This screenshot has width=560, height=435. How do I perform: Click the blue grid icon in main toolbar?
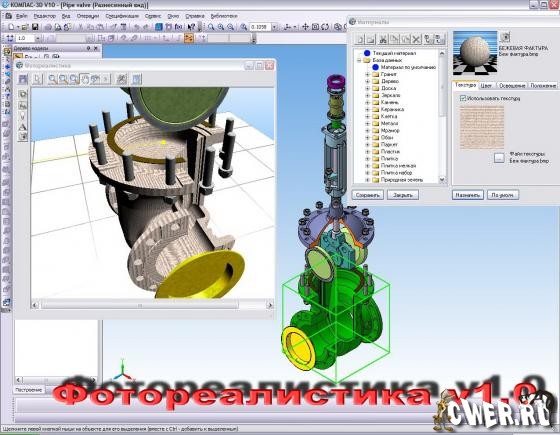point(159,27)
